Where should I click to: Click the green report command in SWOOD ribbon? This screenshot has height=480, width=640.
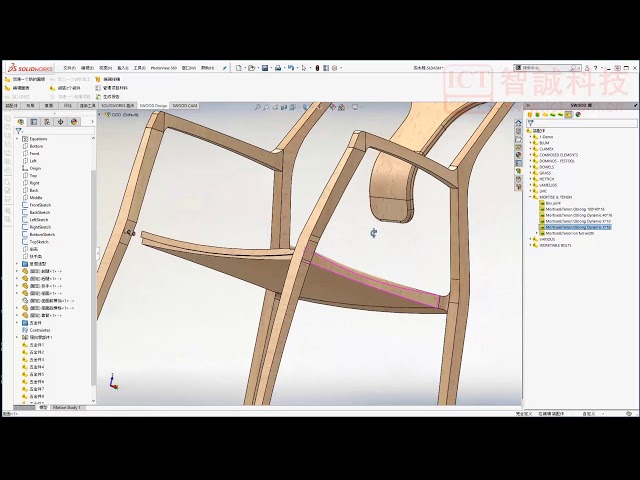tap(108, 97)
